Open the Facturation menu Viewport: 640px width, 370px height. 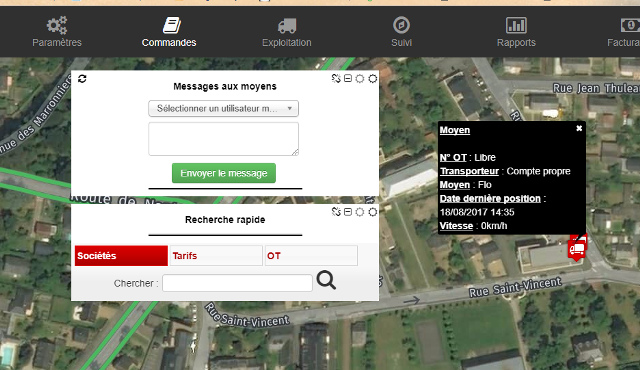pyautogui.click(x=624, y=31)
